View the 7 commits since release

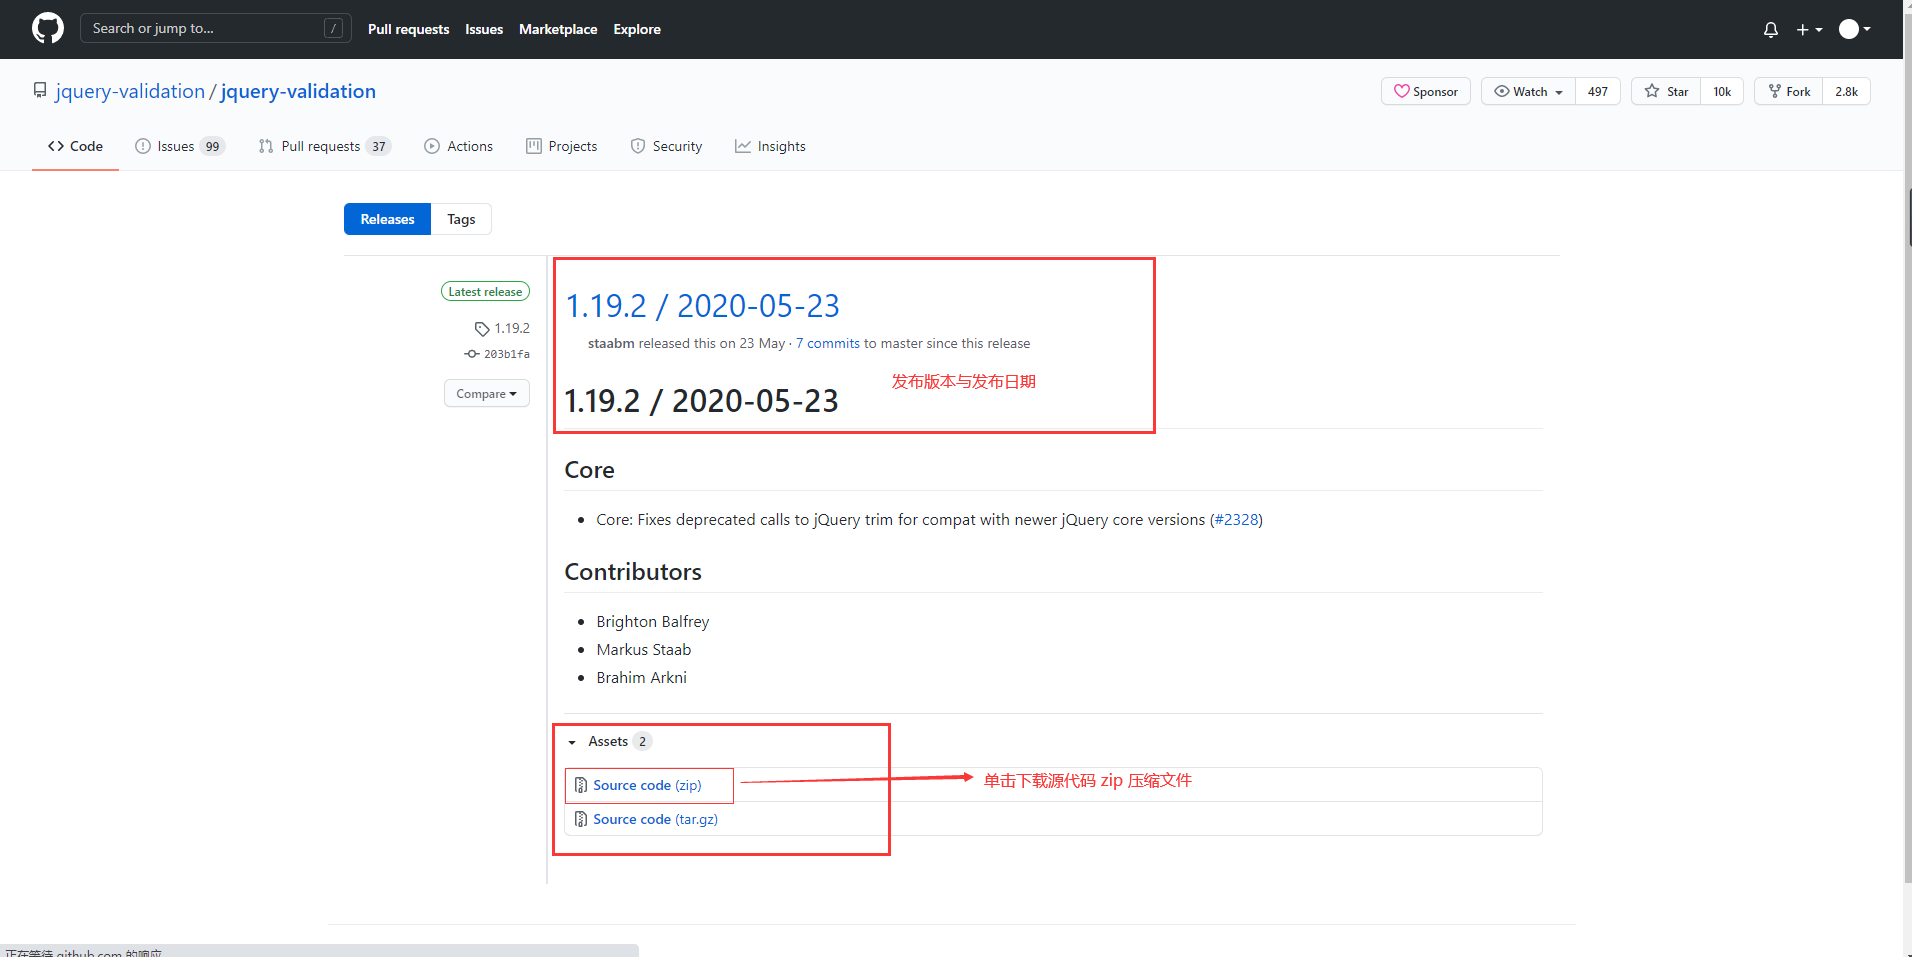click(828, 343)
